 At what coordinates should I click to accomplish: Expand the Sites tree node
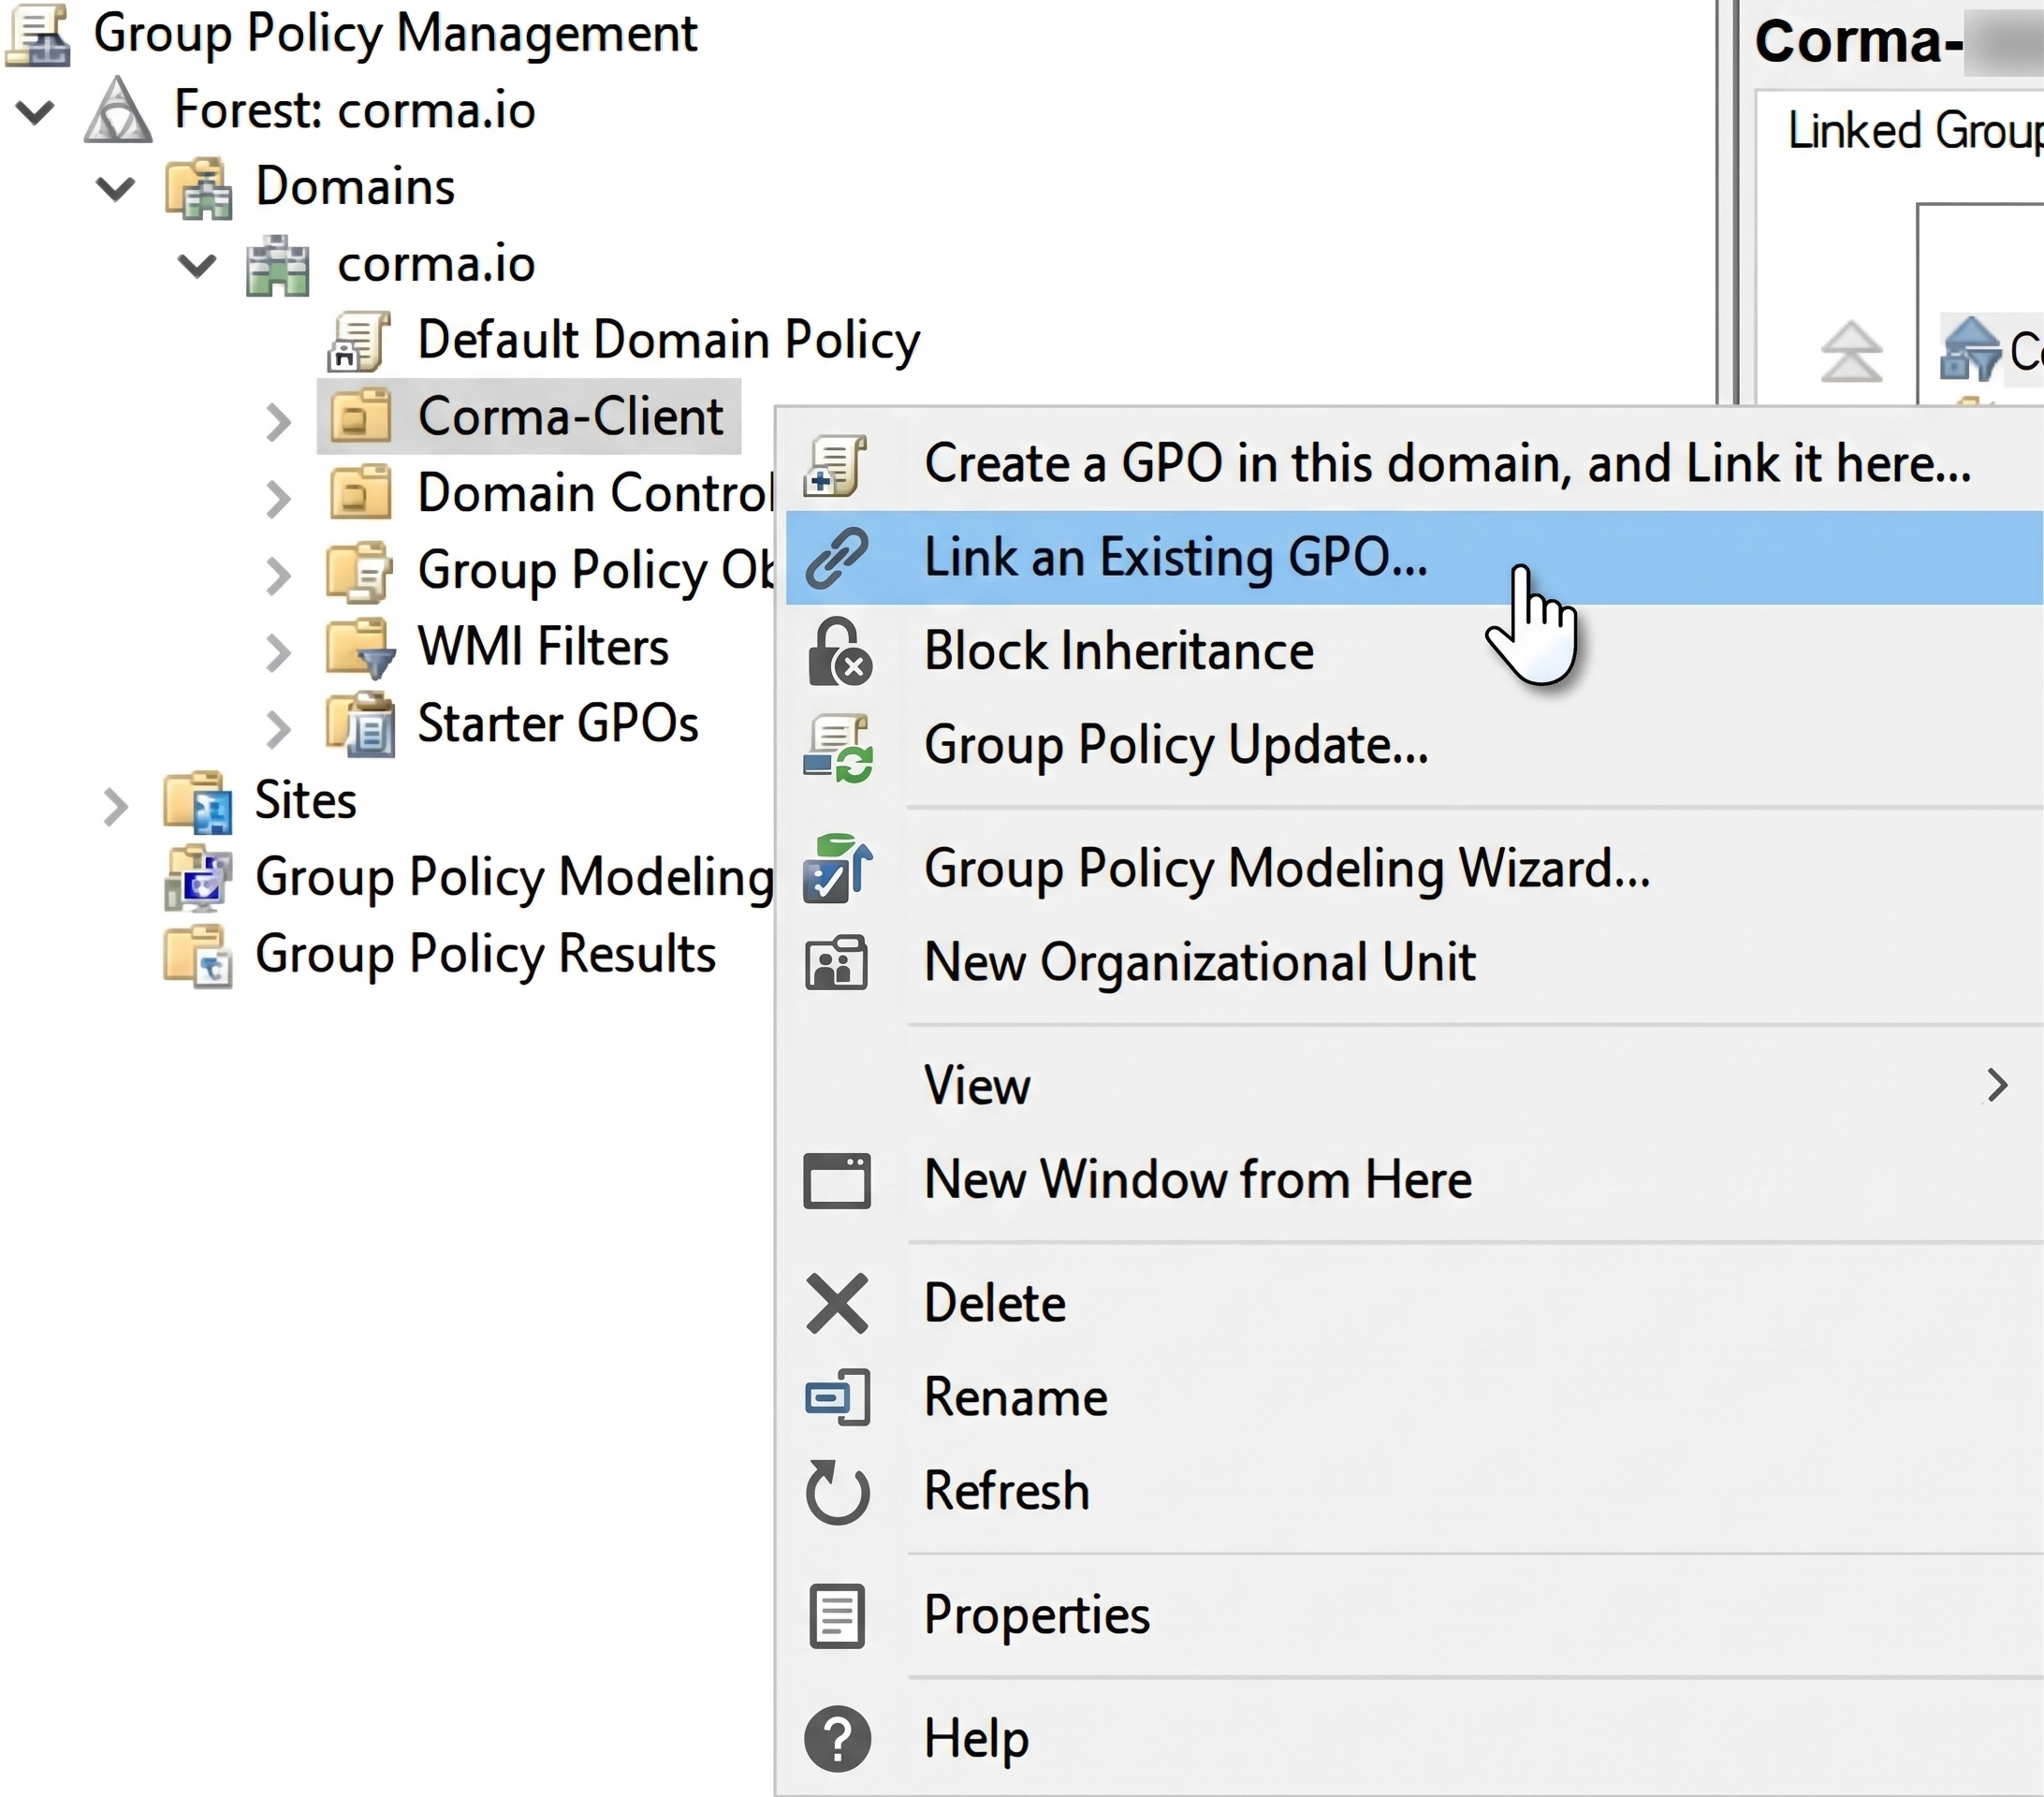pos(116,806)
